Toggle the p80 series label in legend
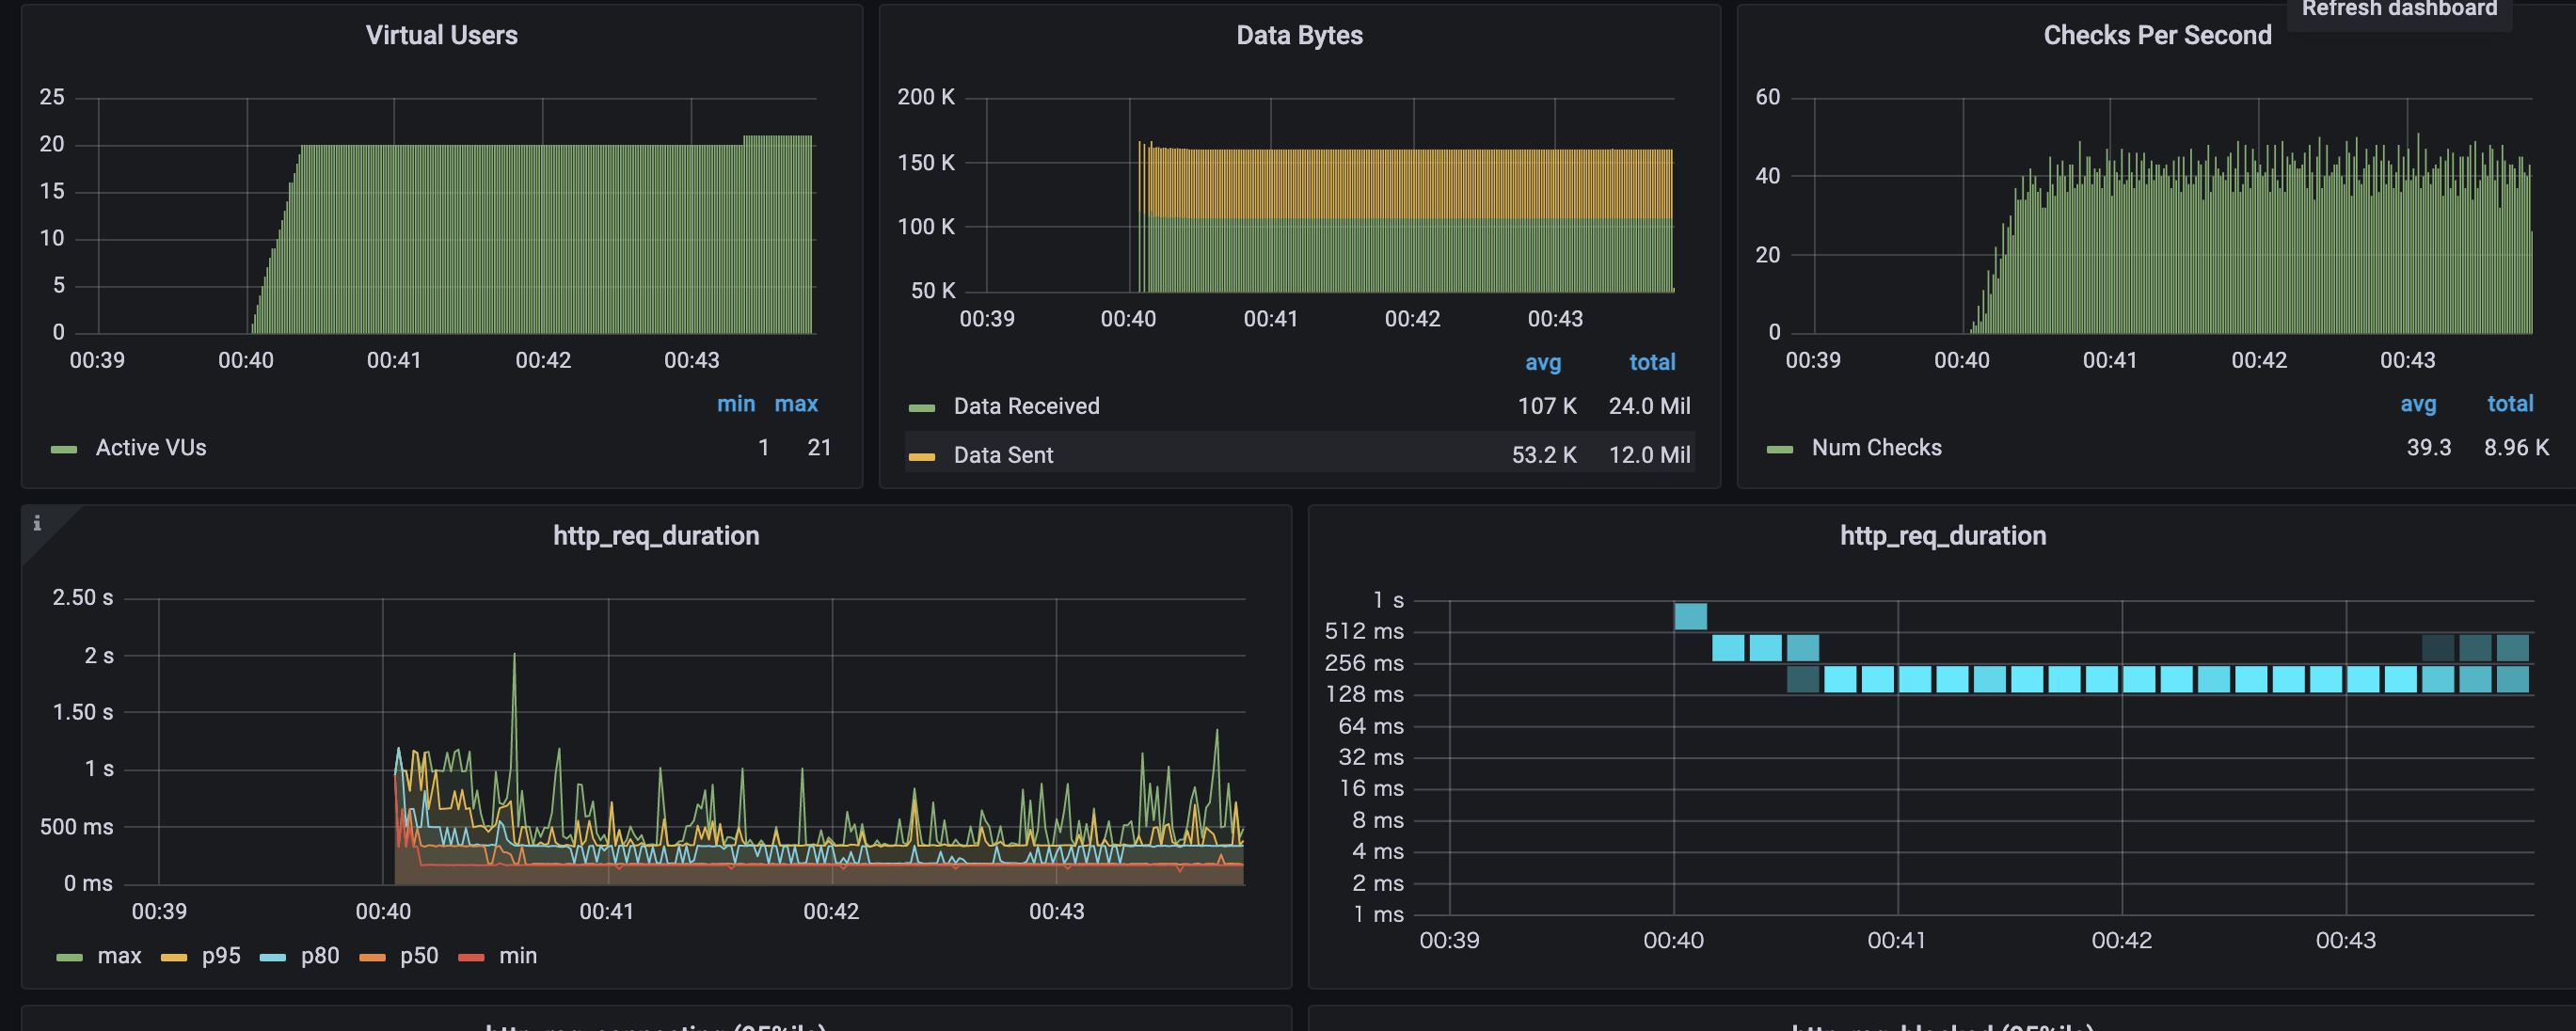This screenshot has width=2576, height=1031. pos(320,956)
